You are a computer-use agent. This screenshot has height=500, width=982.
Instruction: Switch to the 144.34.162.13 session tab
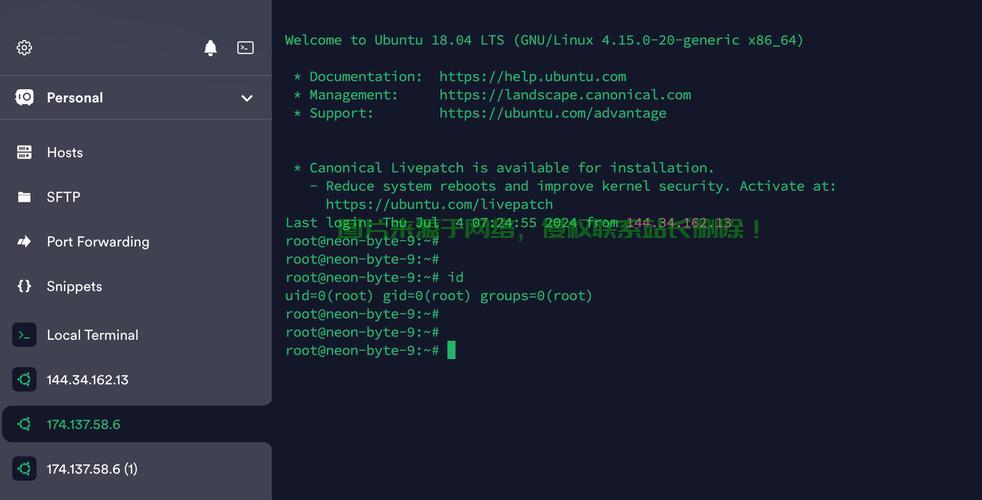pyautogui.click(x=87, y=380)
